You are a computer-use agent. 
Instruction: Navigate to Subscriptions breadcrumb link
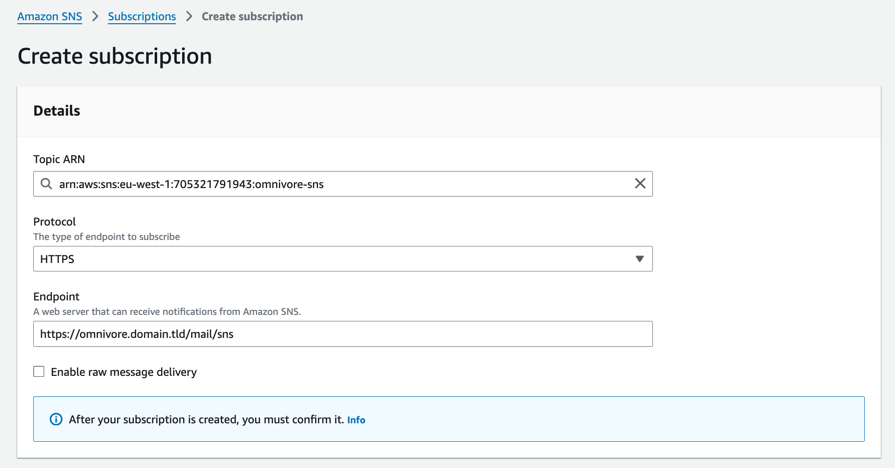142,17
